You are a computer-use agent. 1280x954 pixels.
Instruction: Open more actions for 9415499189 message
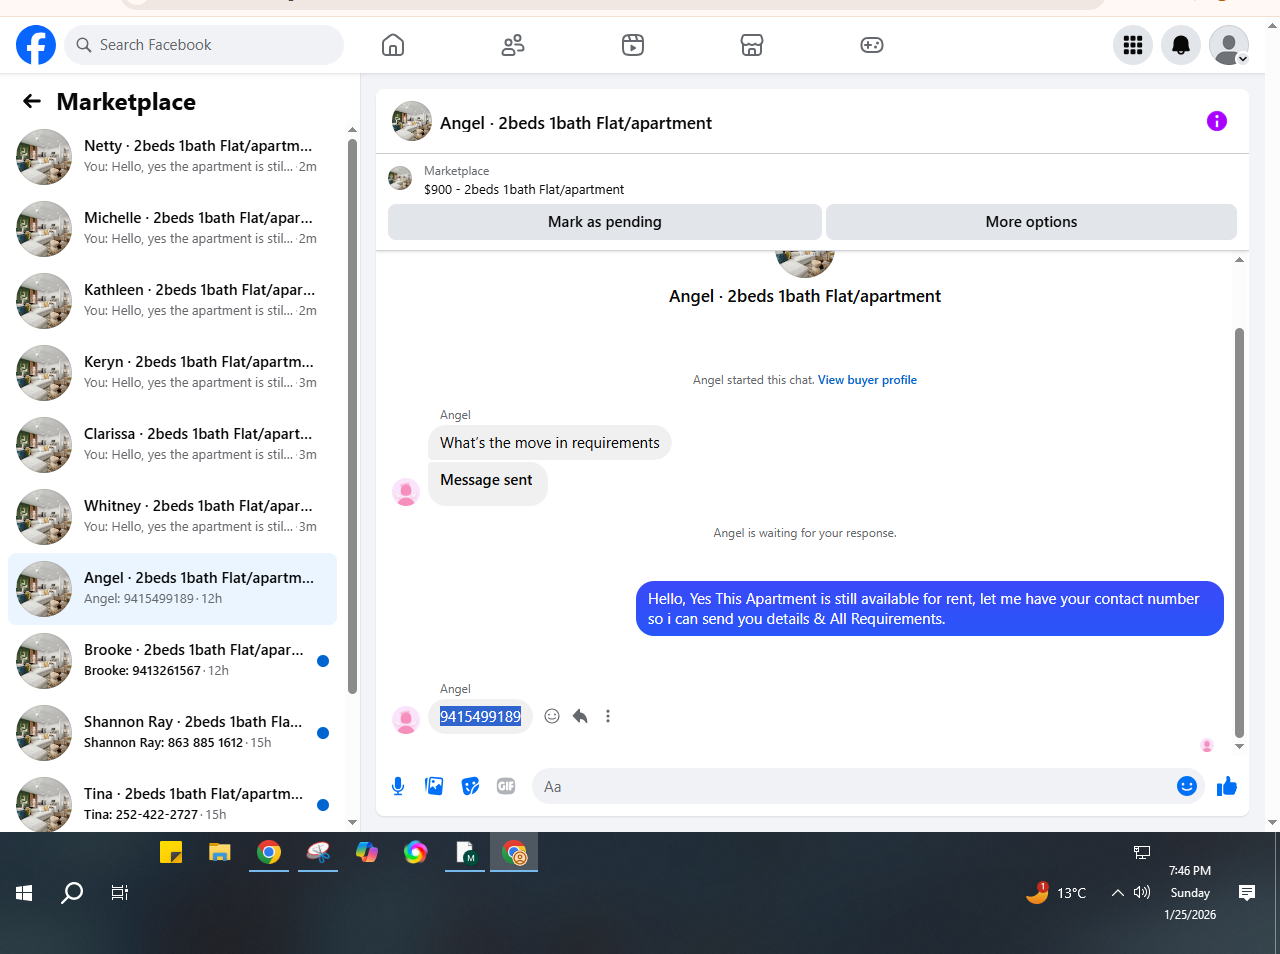coord(608,716)
